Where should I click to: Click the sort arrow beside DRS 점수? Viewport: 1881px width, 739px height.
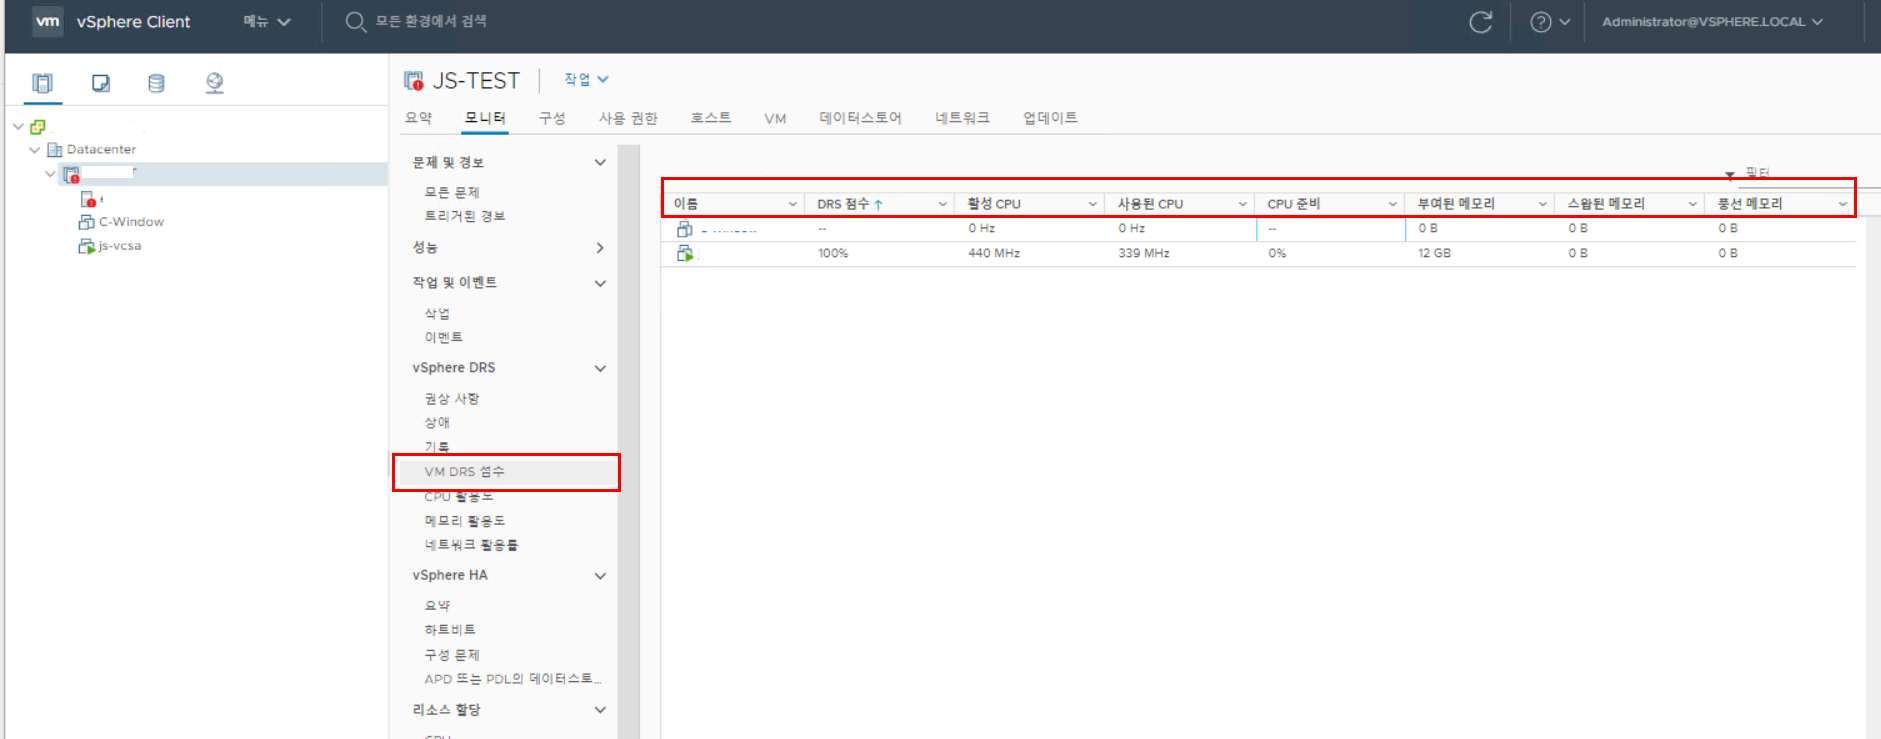(878, 204)
